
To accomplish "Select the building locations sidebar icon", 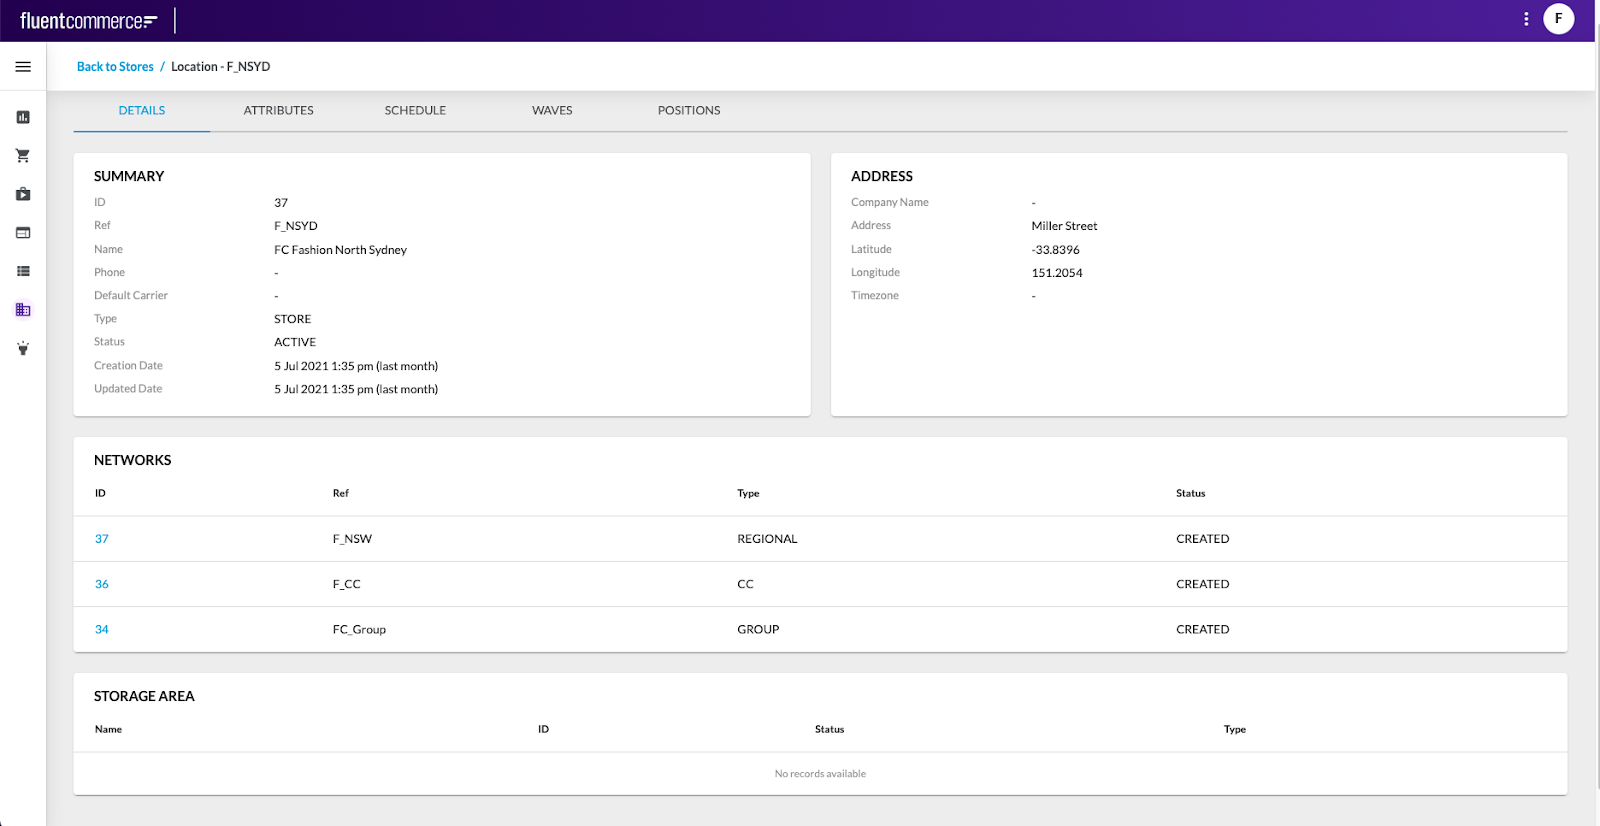I will tap(23, 310).
